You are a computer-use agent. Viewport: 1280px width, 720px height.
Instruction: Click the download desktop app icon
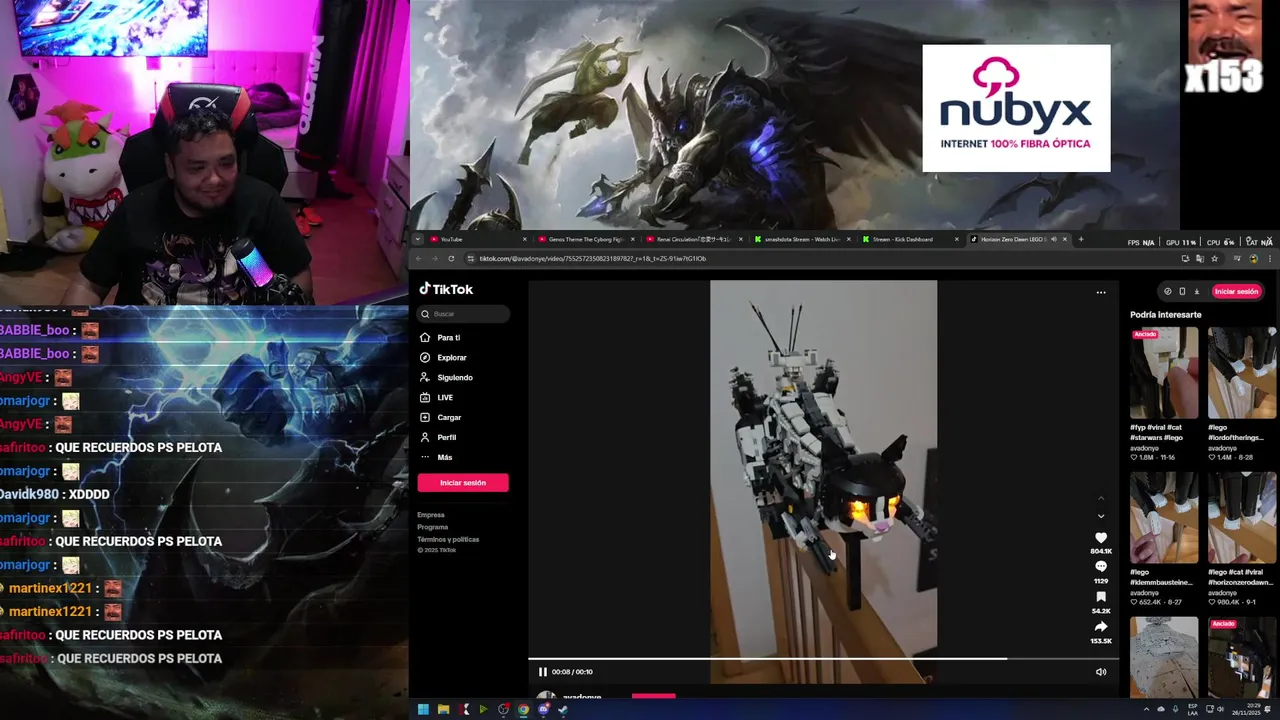coord(1197,291)
